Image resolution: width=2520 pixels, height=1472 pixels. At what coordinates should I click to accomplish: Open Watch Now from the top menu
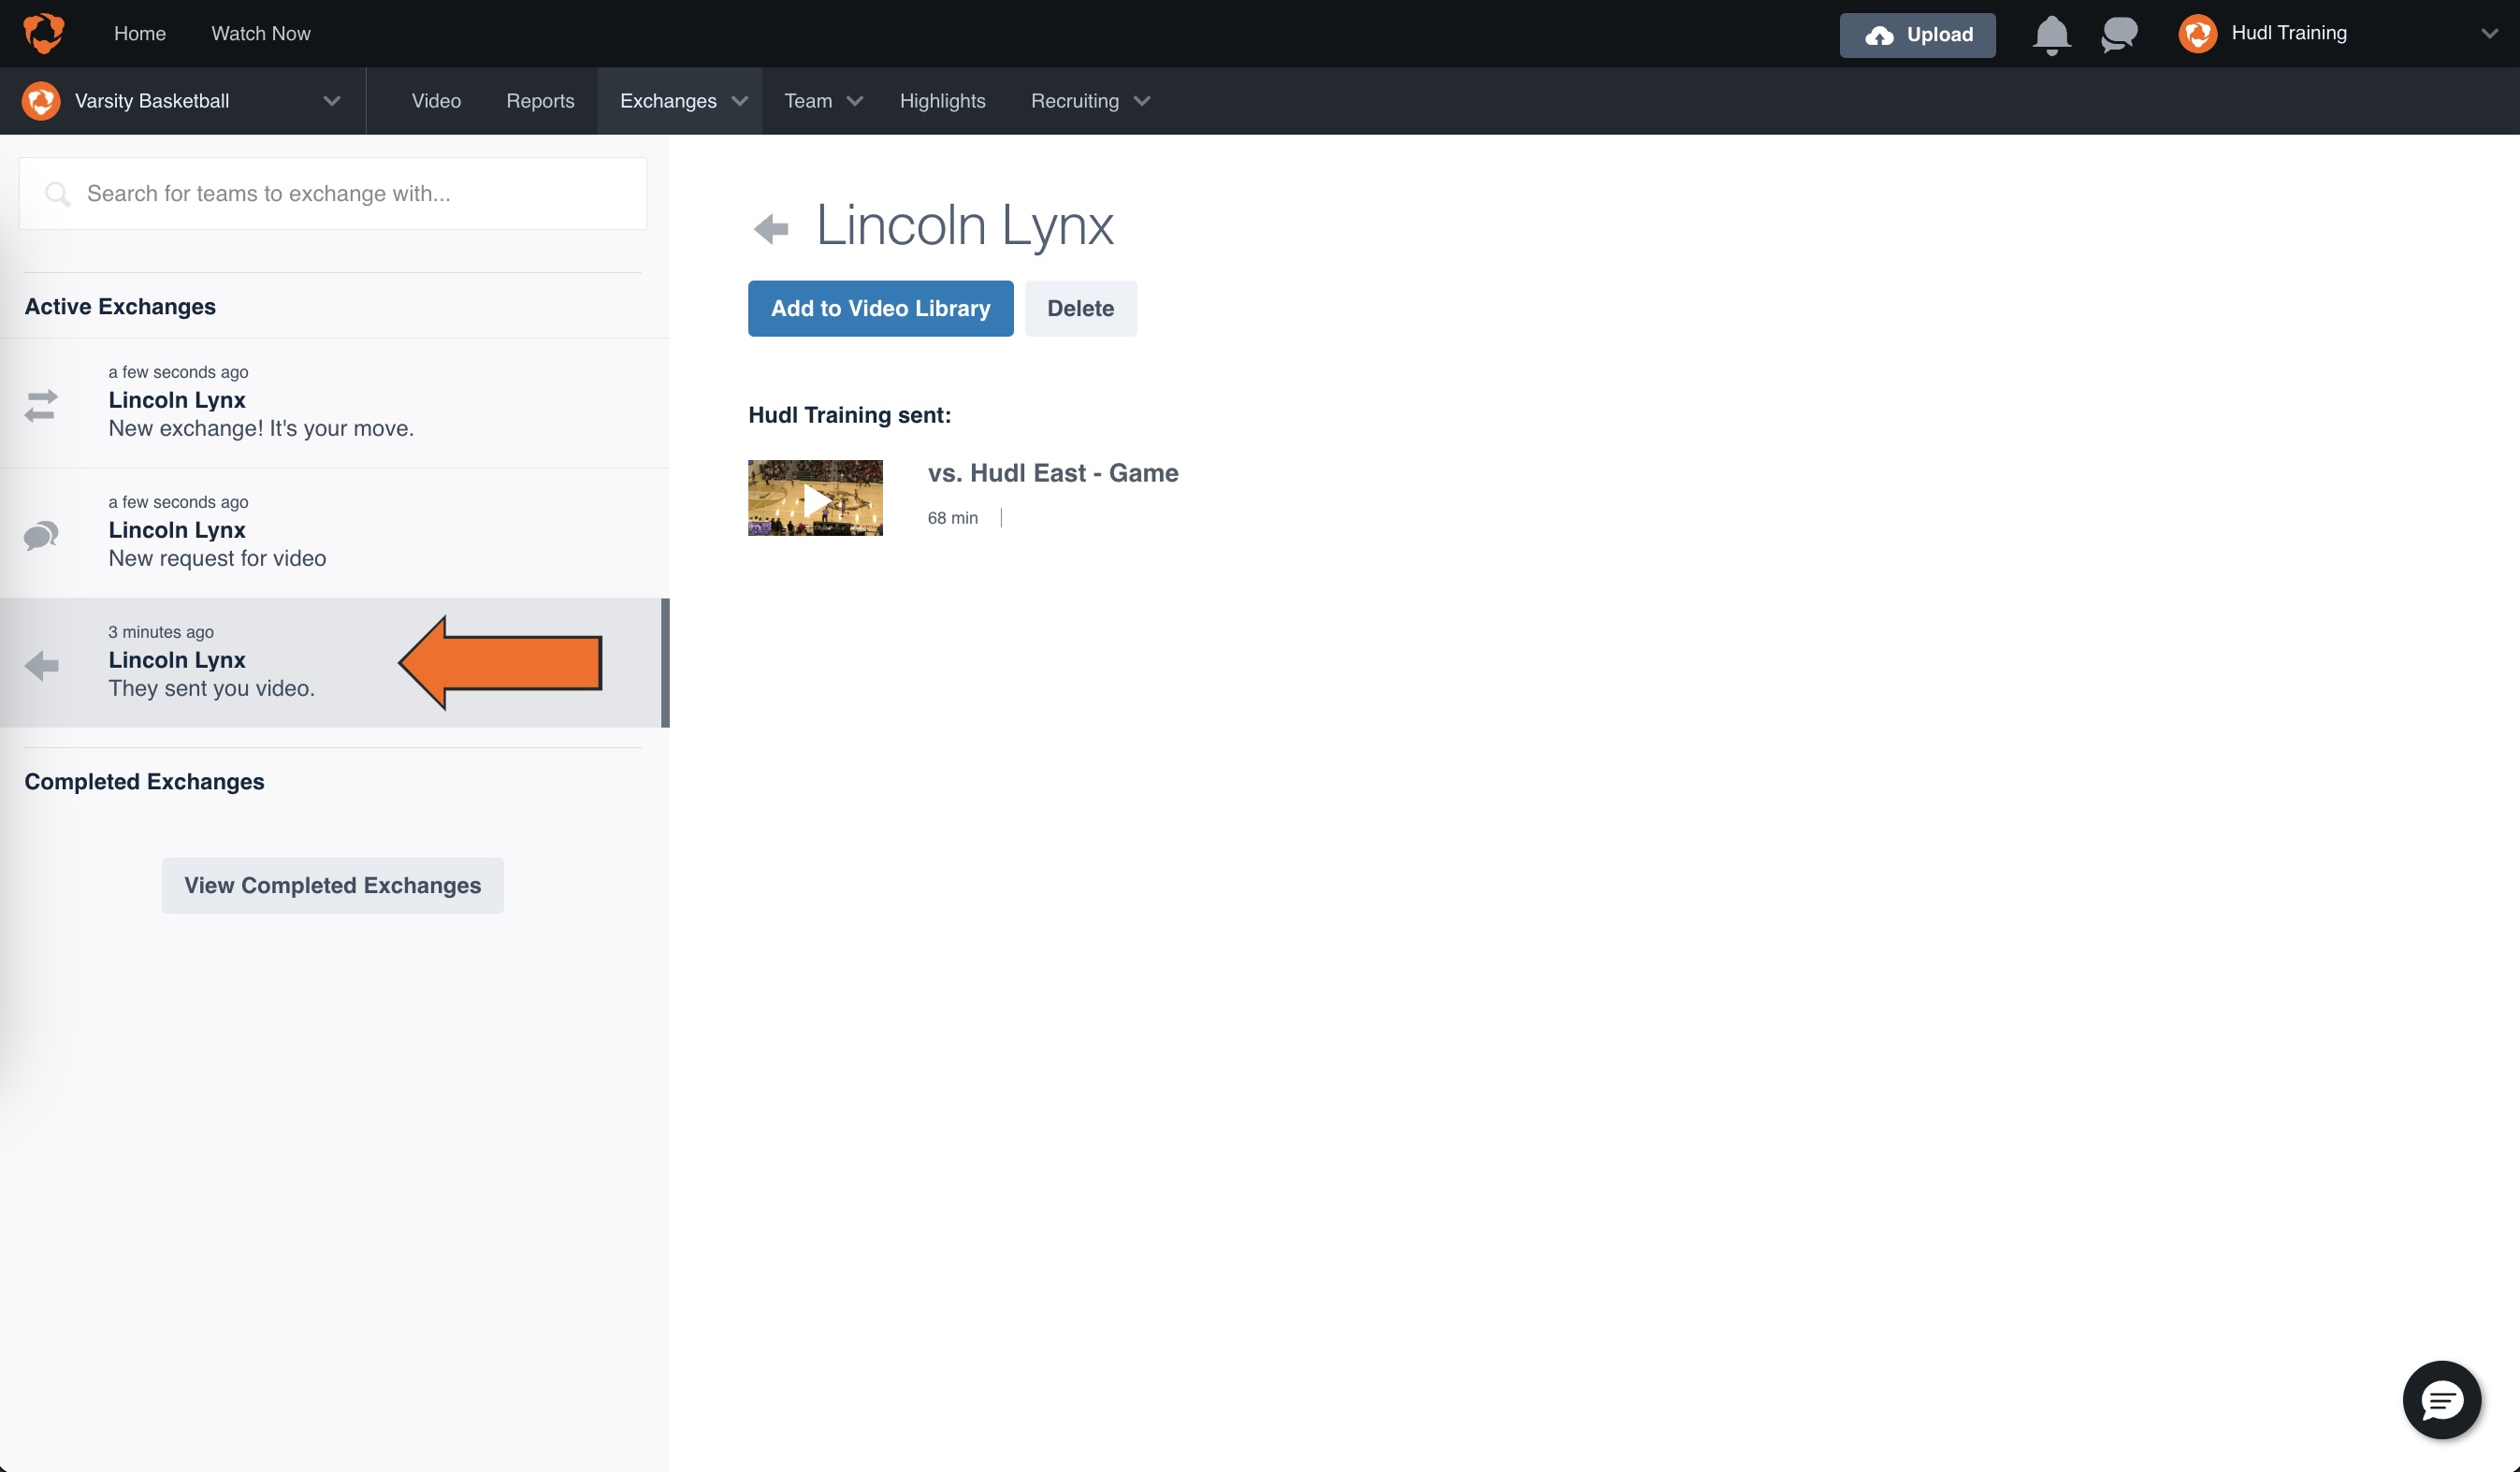[260, 33]
